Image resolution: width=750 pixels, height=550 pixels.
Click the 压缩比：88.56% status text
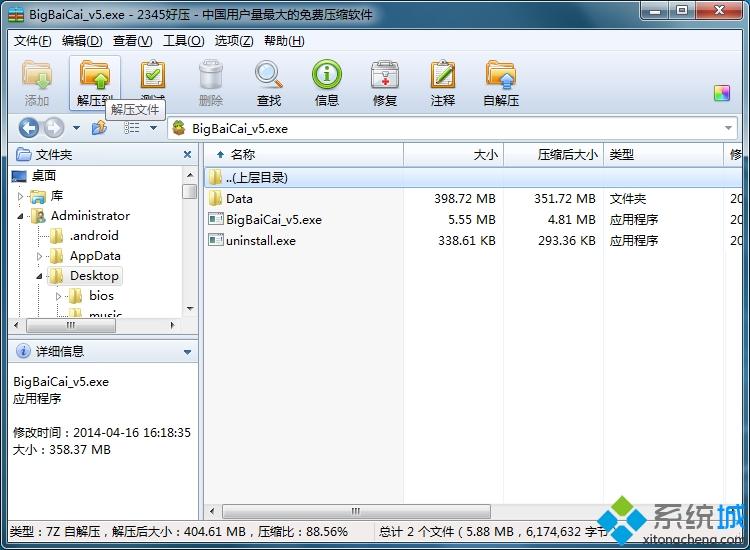(x=302, y=532)
